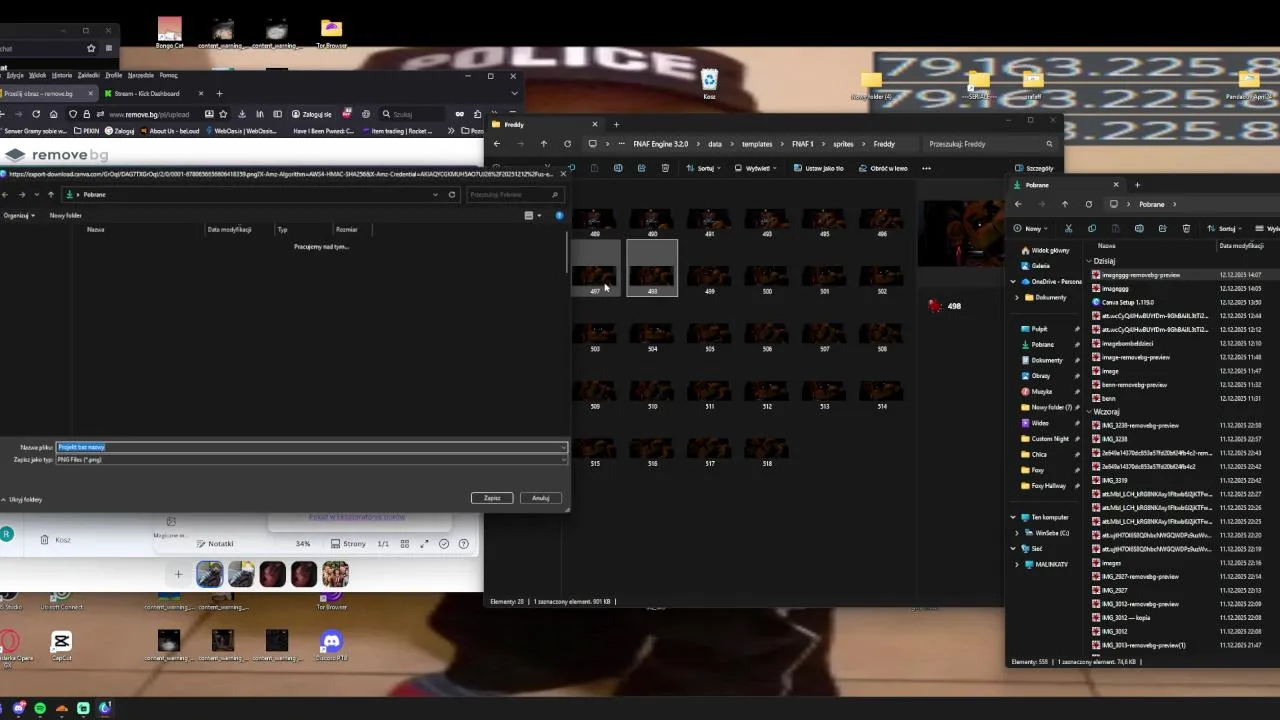Open 'Have I Been Pwned' bookmark
This screenshot has height=720, width=1280.
point(324,131)
